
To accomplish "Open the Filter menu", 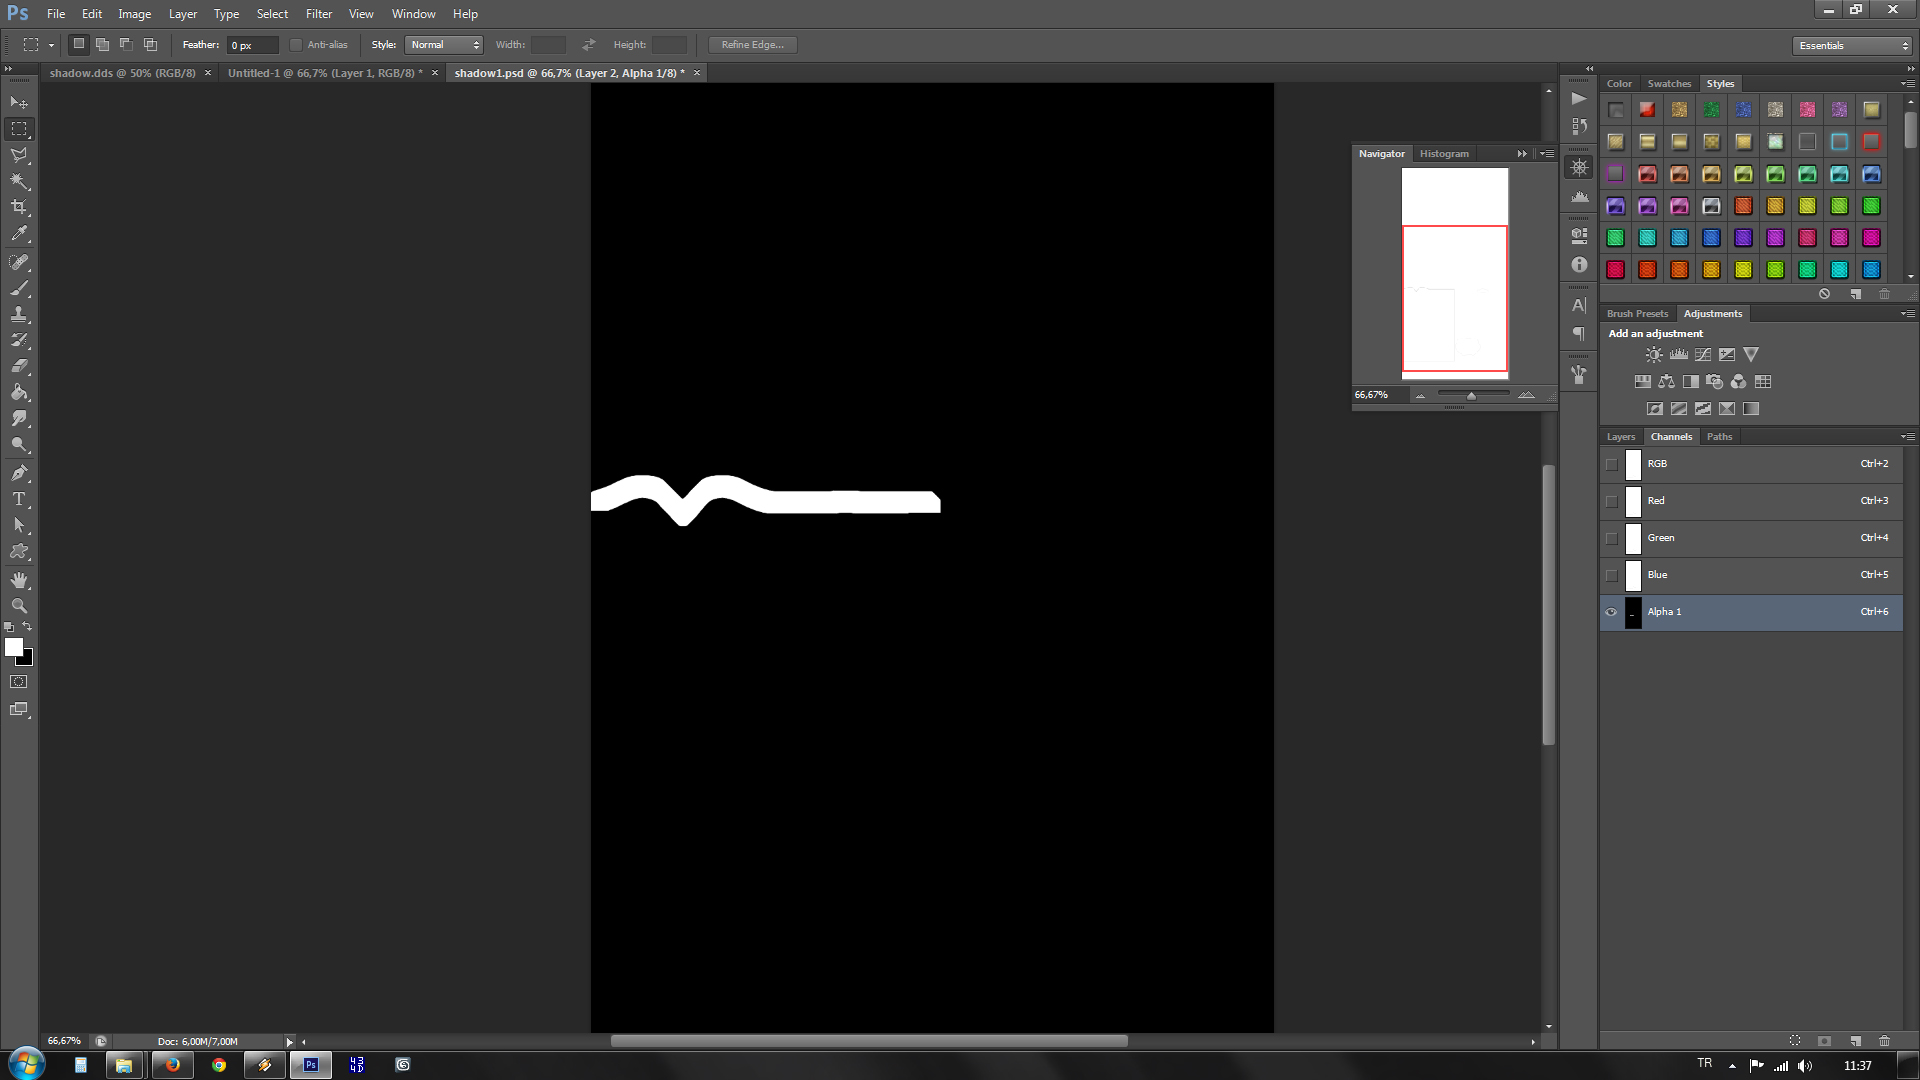I will coord(319,14).
